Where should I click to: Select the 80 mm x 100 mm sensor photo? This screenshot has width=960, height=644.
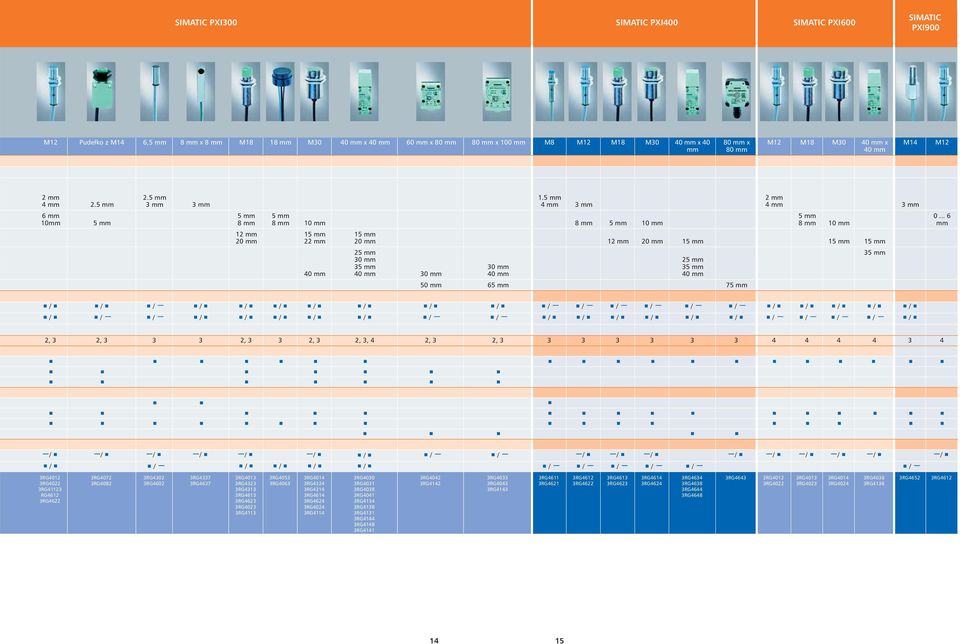click(497, 91)
